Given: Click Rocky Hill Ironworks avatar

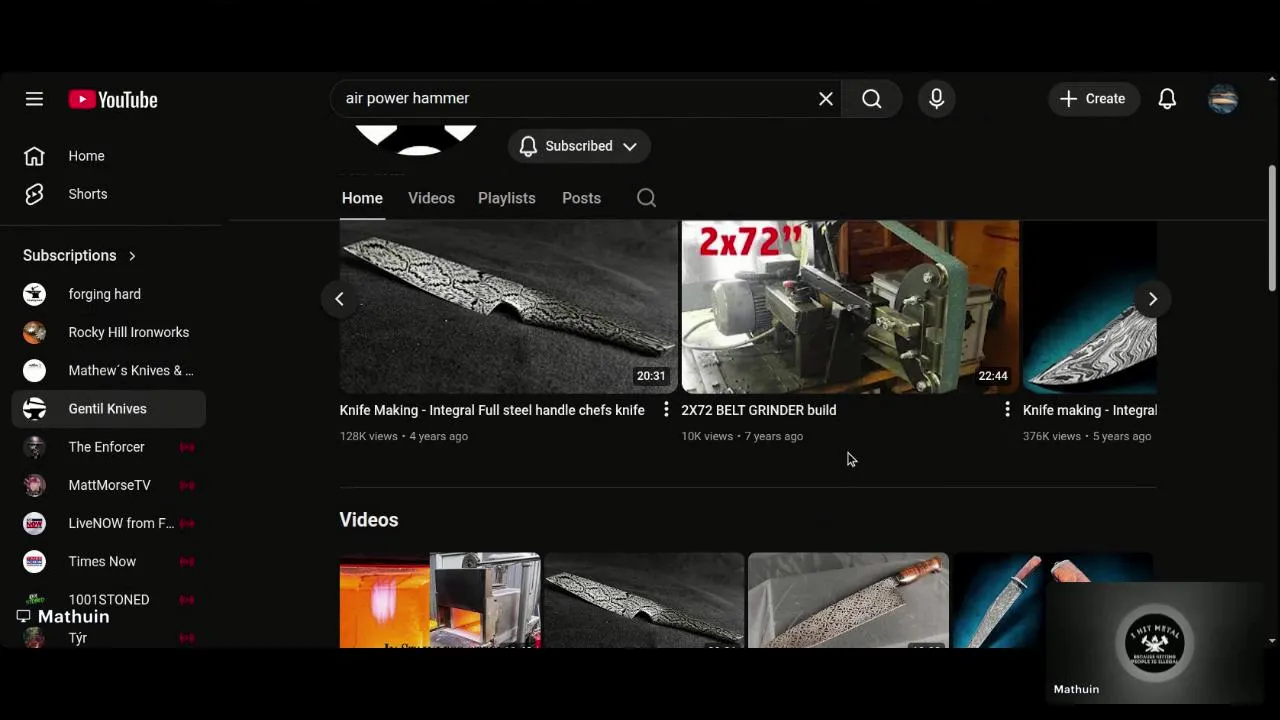Looking at the screenshot, I should click(34, 332).
